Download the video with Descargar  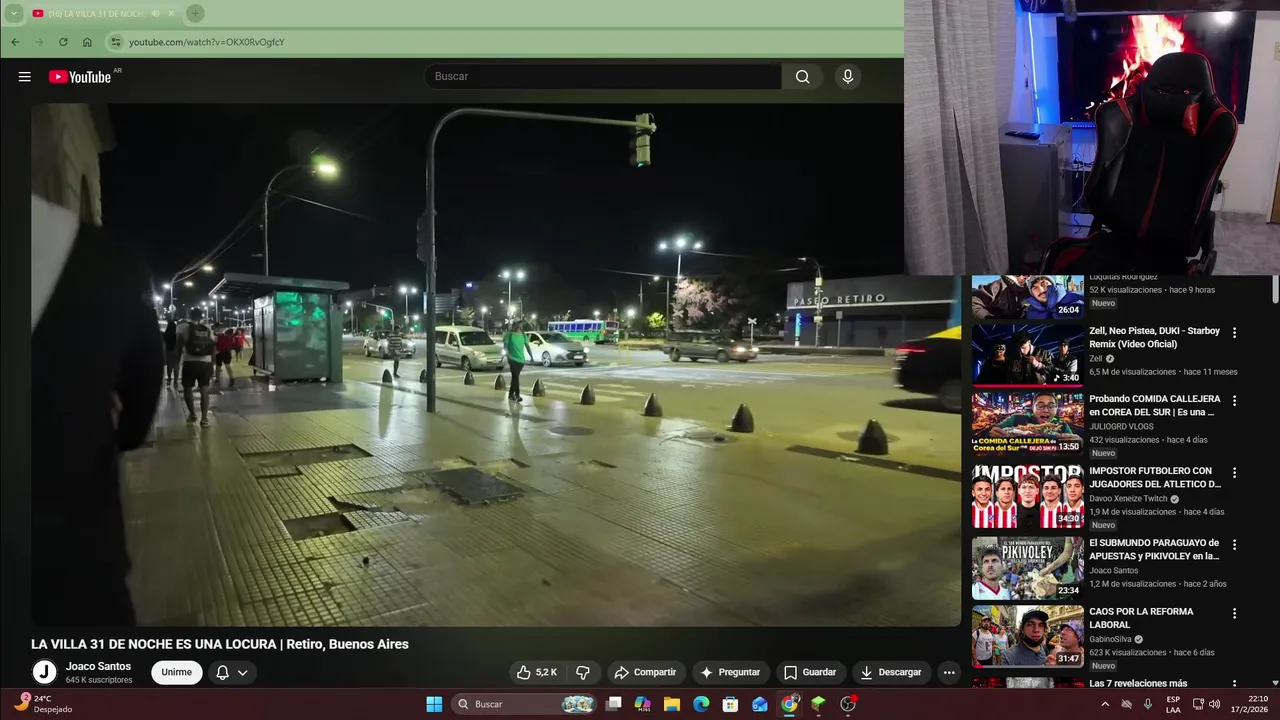891,672
